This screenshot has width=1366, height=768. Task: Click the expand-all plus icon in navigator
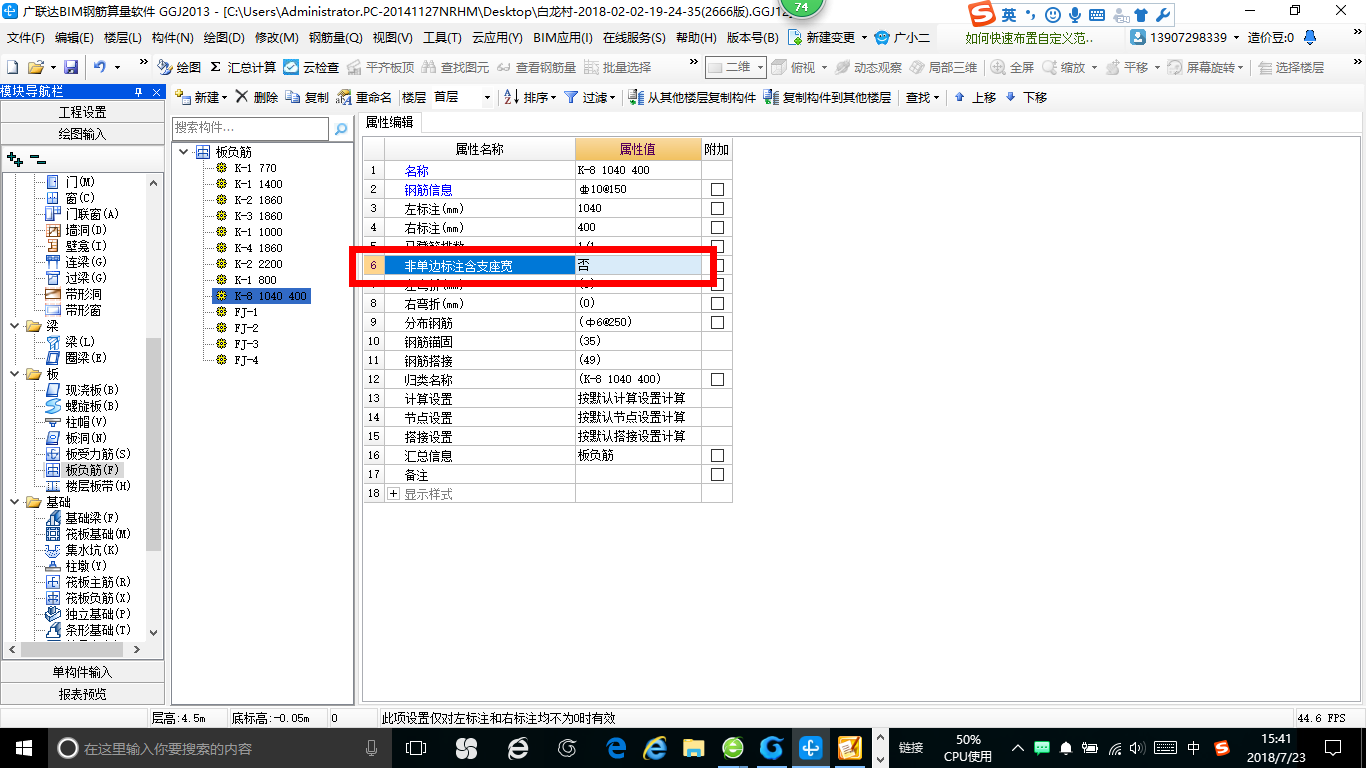(x=15, y=159)
